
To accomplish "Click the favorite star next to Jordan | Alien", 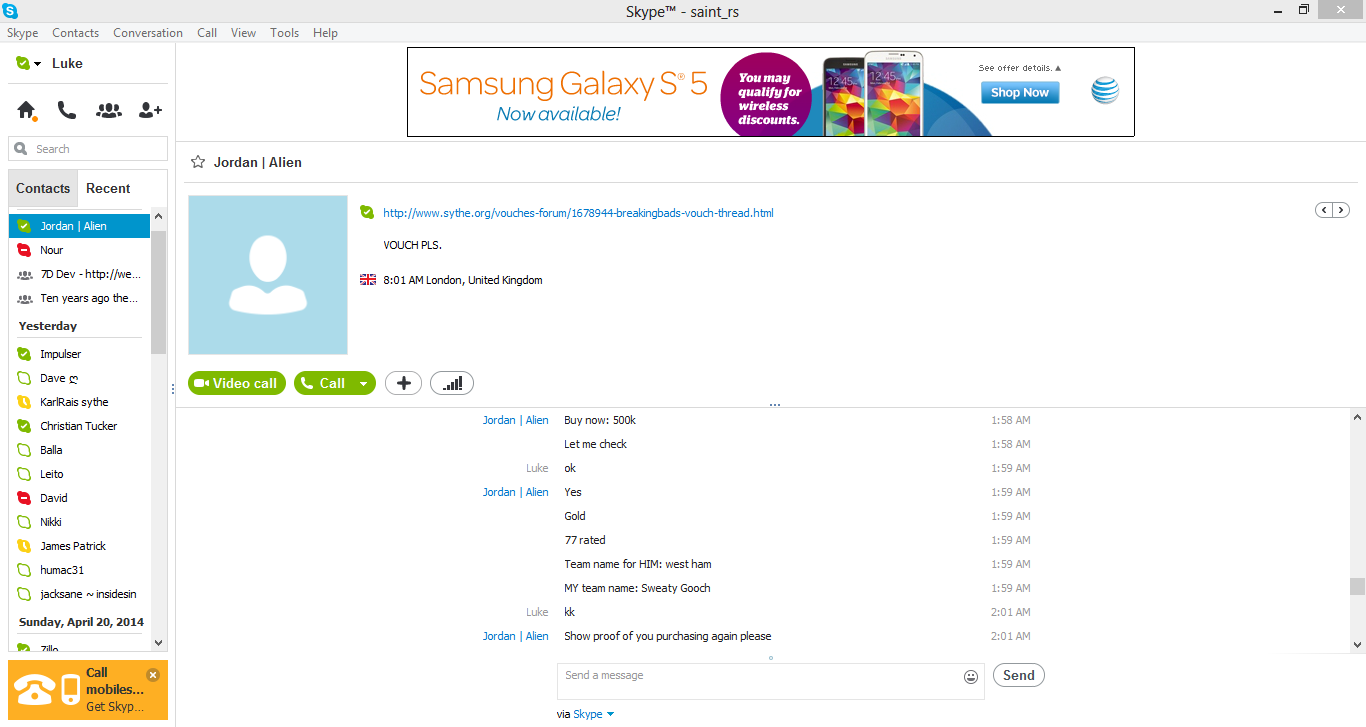I will (198, 162).
